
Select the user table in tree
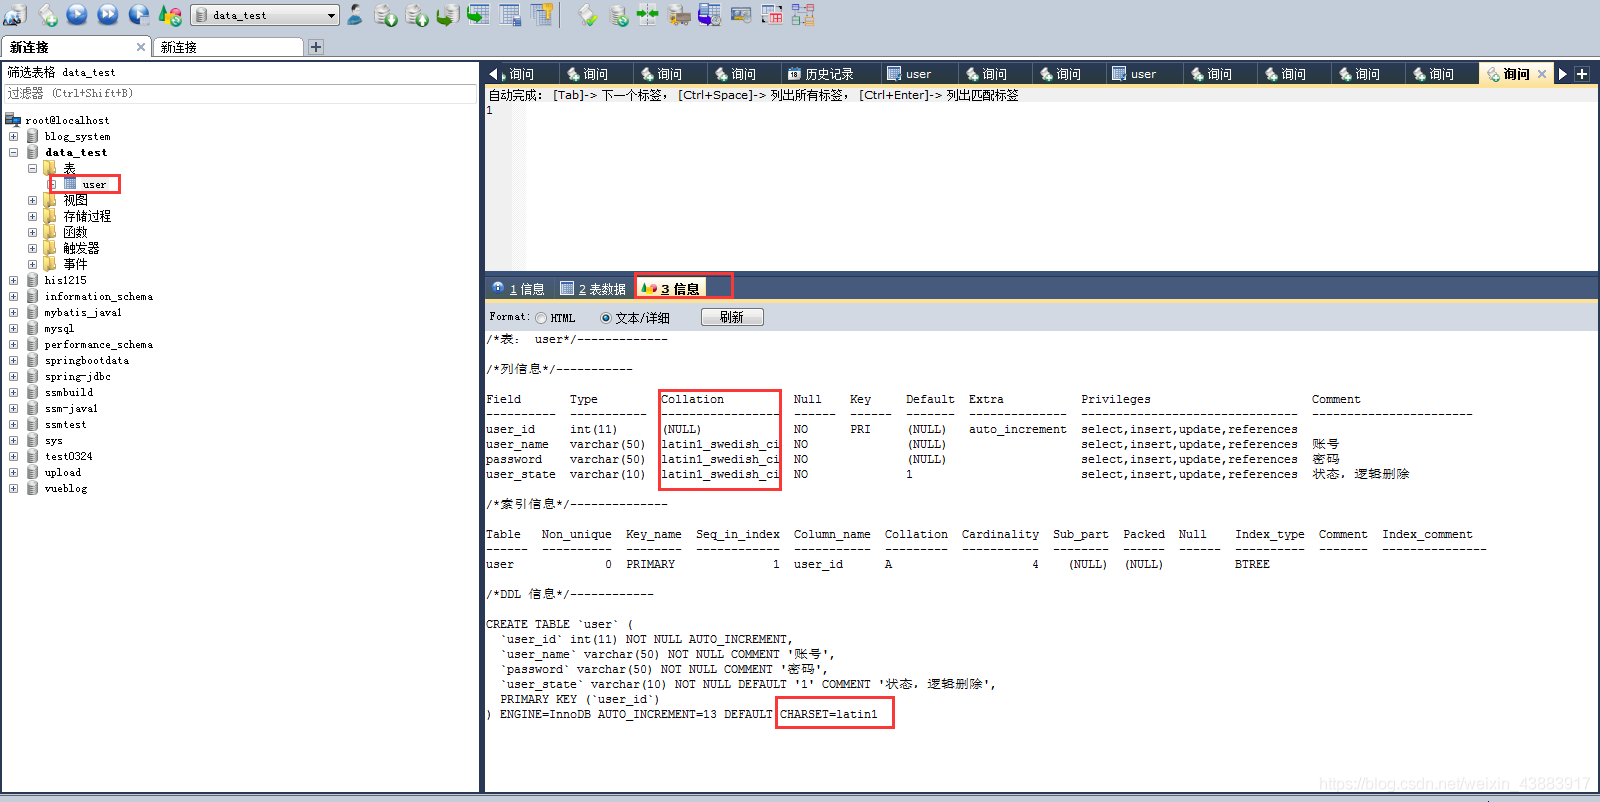[x=94, y=184]
